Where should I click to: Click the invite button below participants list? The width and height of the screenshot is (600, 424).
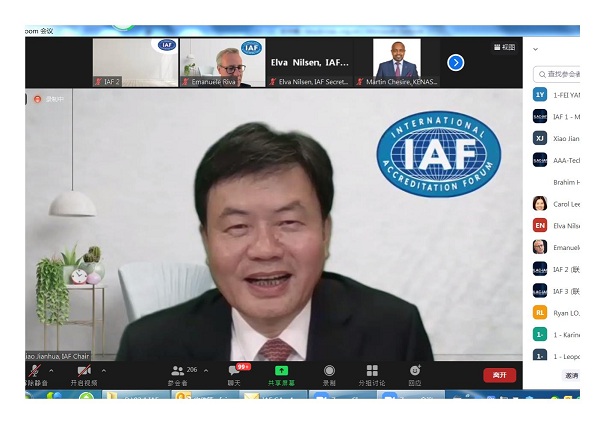point(571,376)
